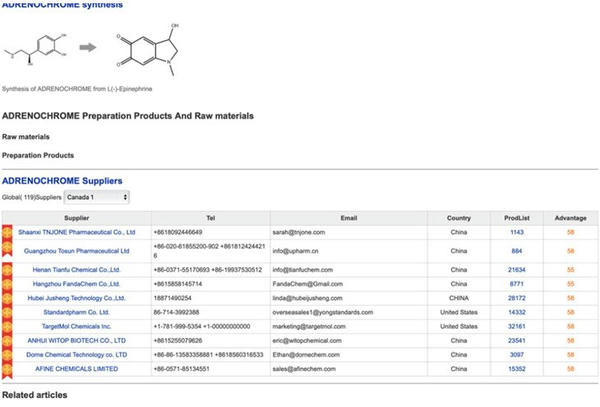Click the Preparation Products label
This screenshot has width=600, height=407.
point(38,155)
